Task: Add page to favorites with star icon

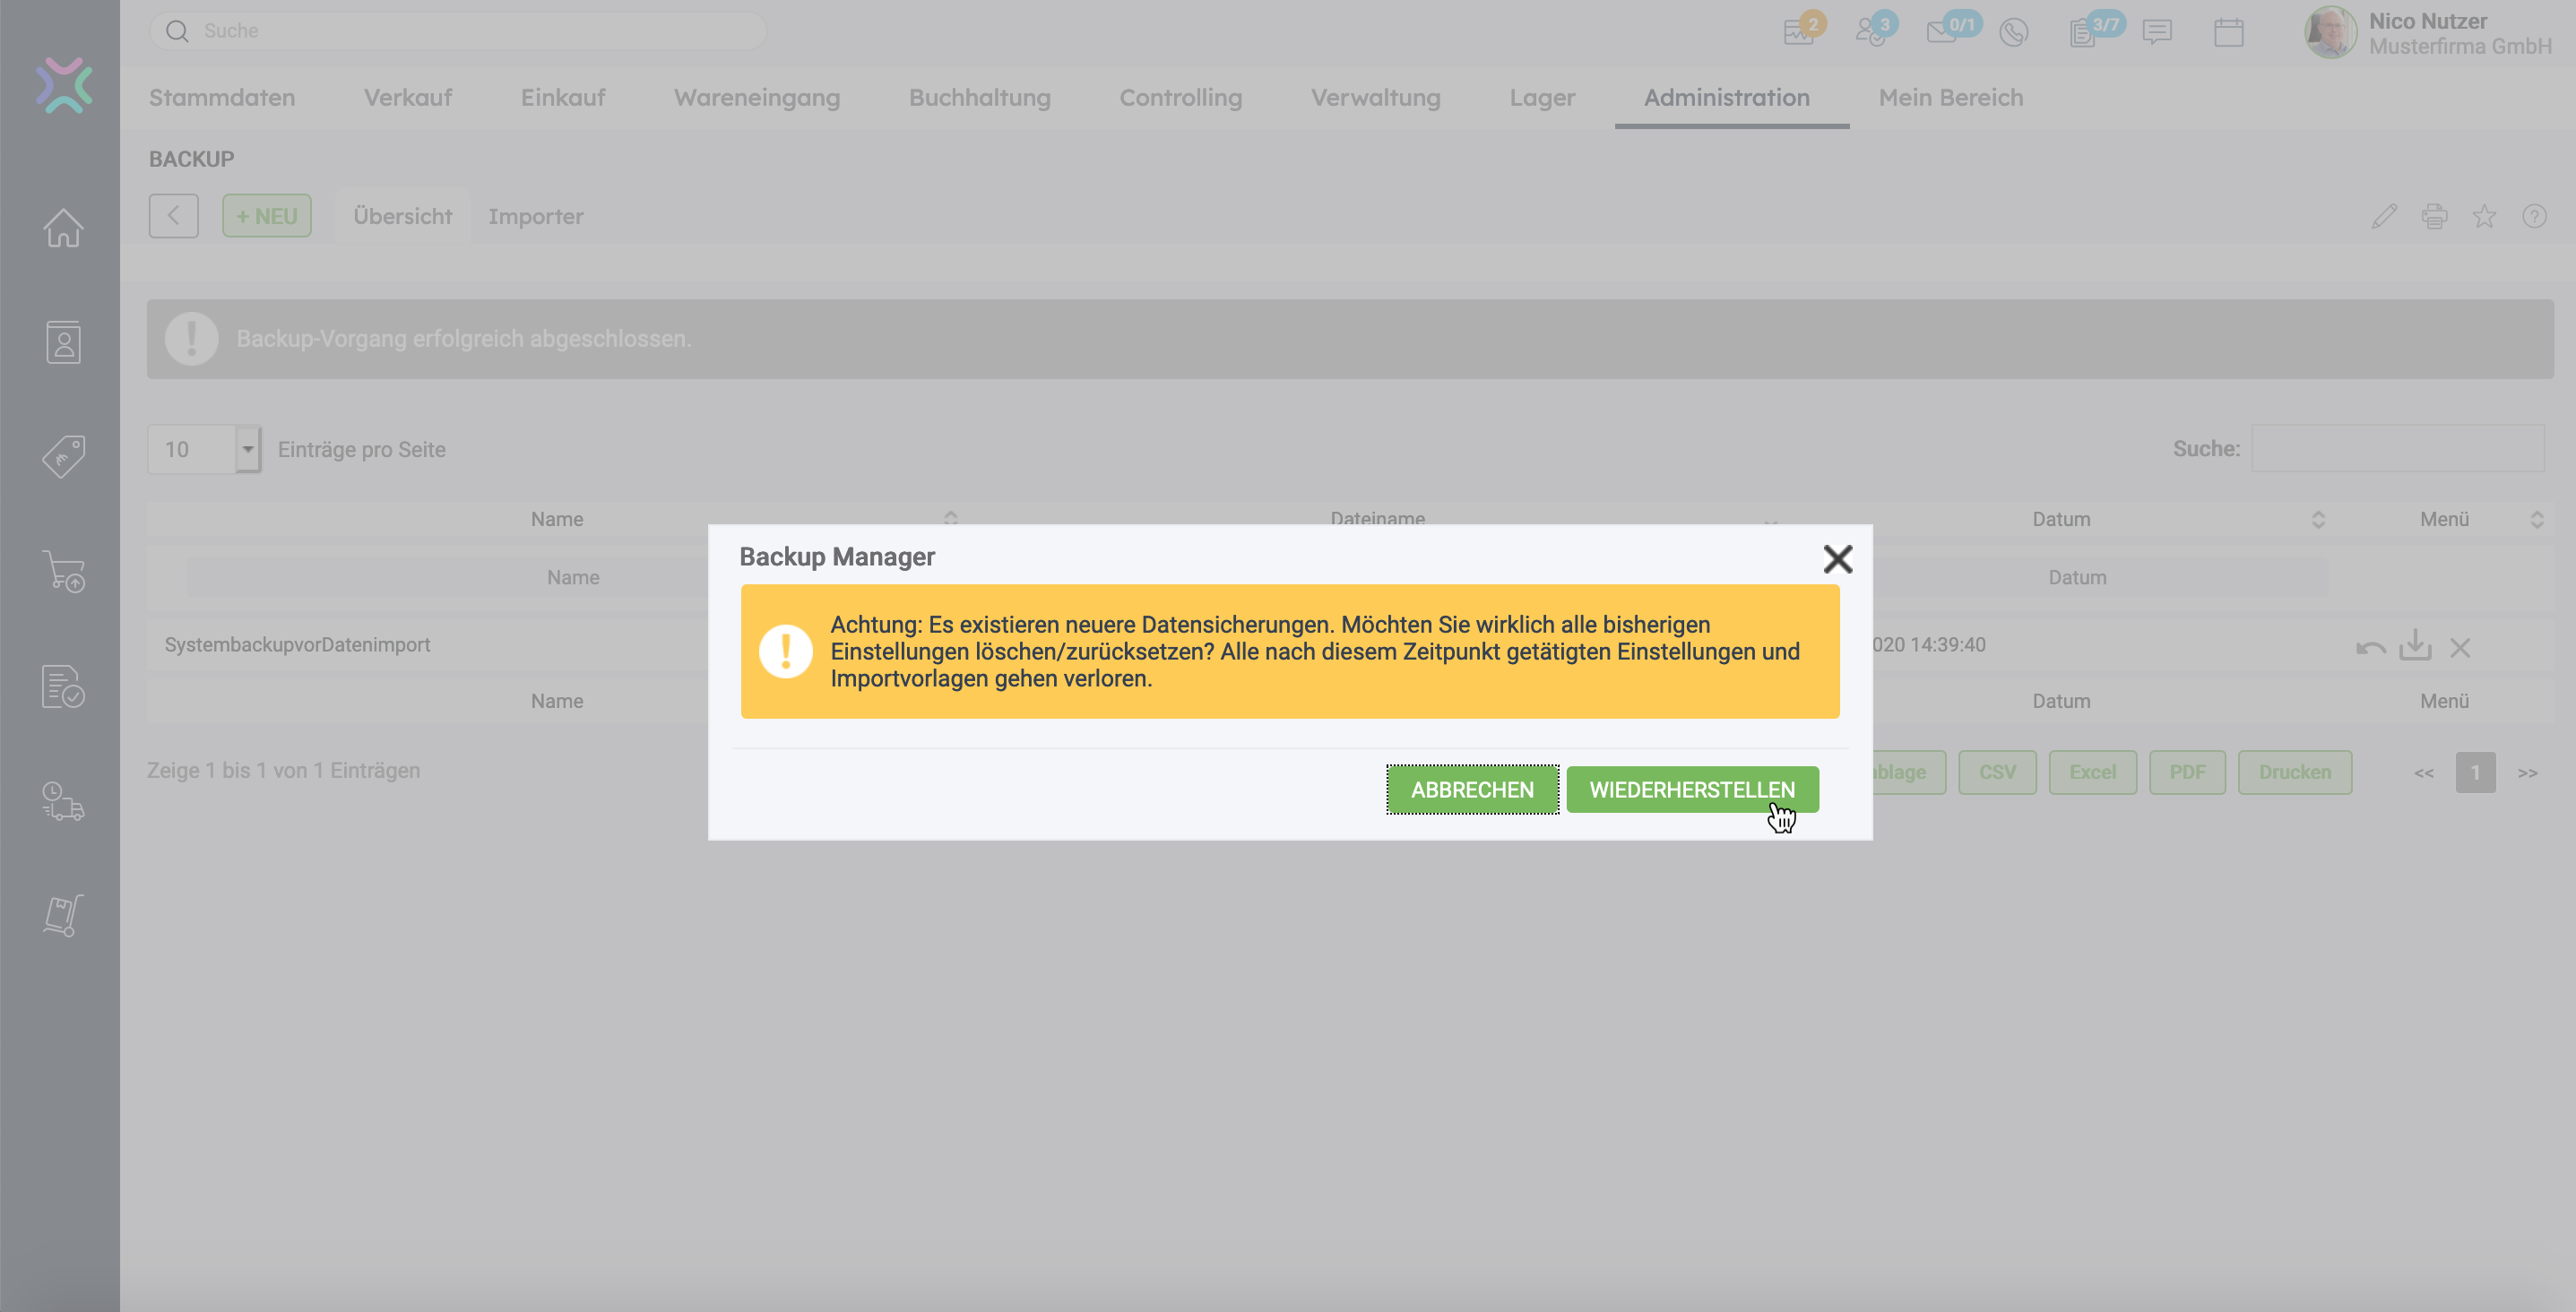Action: point(2484,216)
